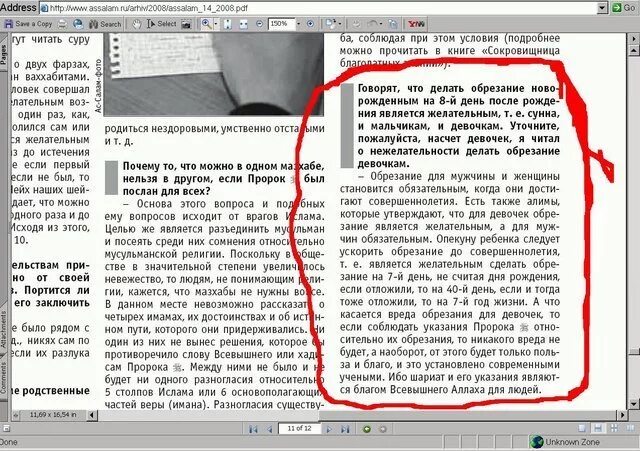Choose the Snapshot camera tool
The width and height of the screenshot is (640, 451).
(186, 24)
